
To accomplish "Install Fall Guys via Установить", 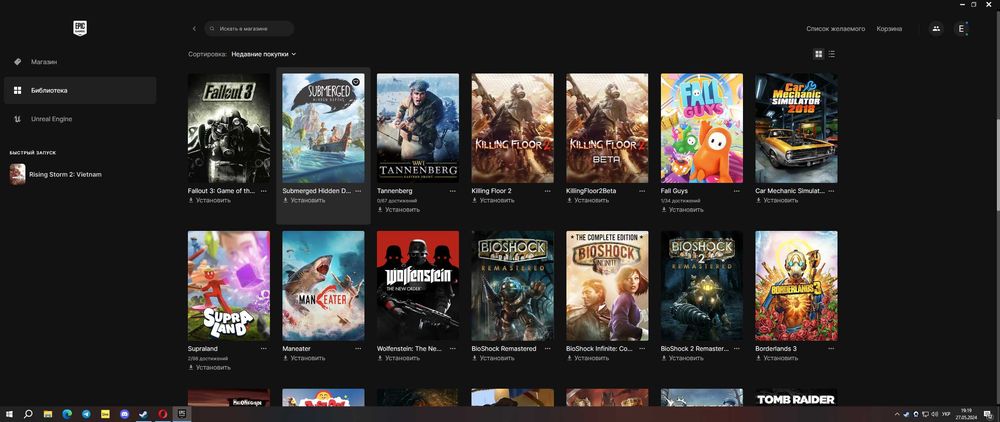I will click(x=682, y=210).
